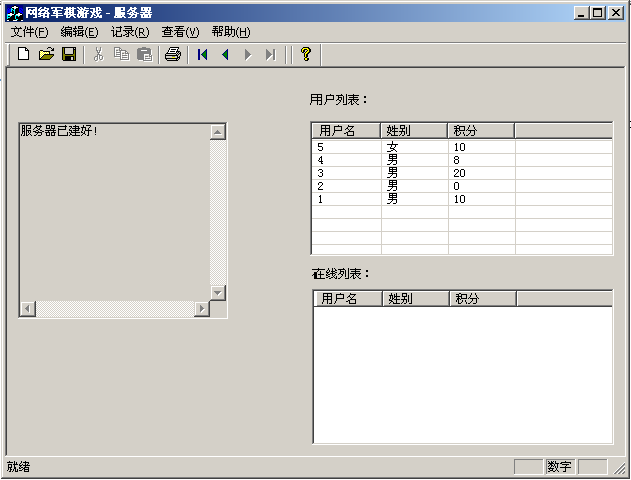Click the Cut scissors icon
This screenshot has width=631, height=480.
coord(99,54)
